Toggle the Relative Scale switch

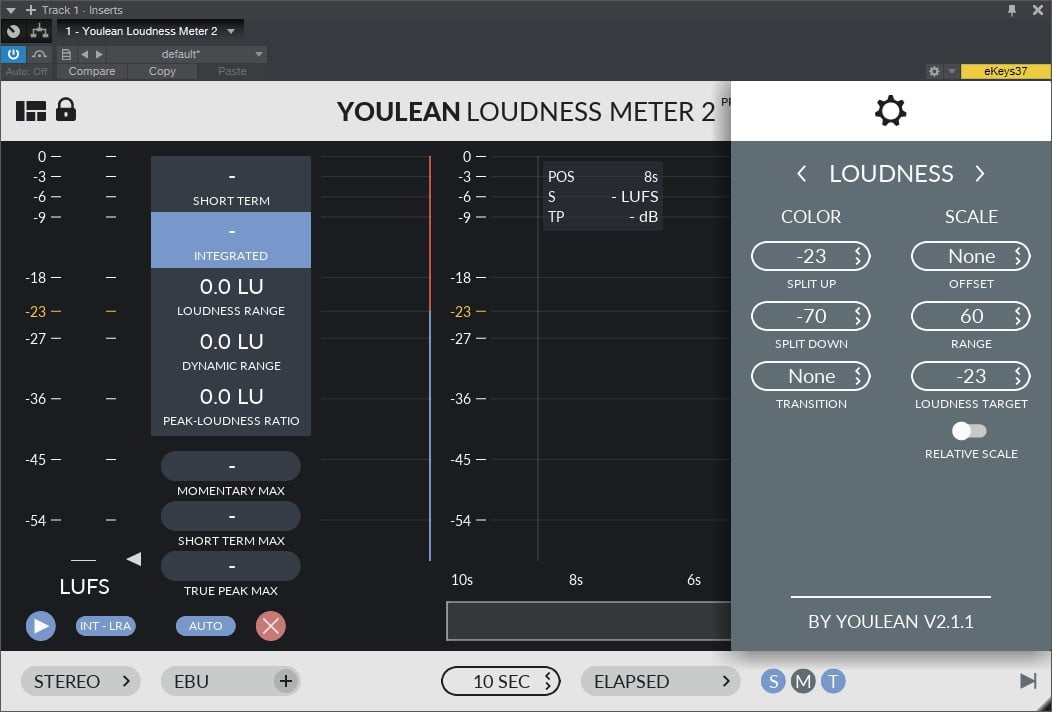tap(969, 431)
